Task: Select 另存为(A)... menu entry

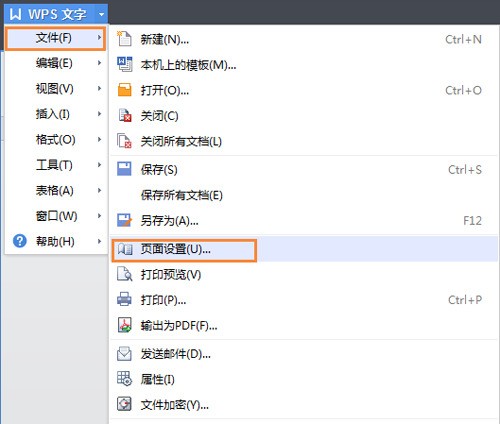Action: [304, 220]
